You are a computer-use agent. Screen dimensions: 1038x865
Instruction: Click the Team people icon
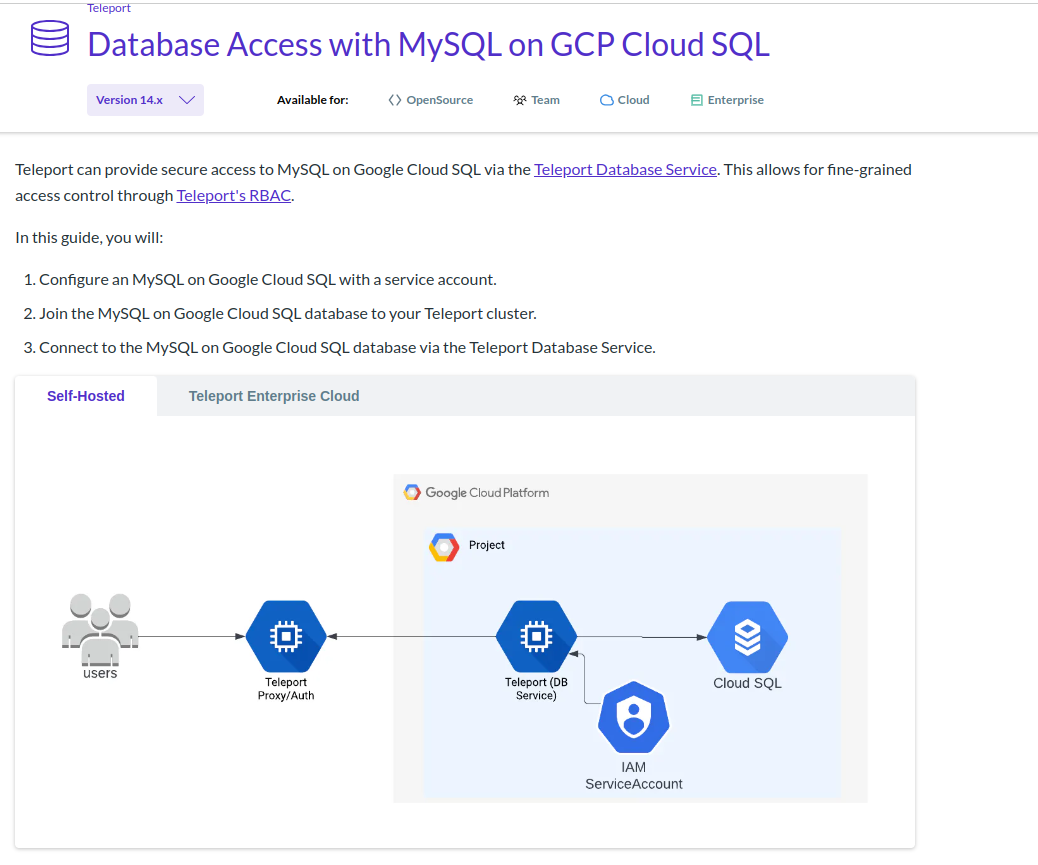(520, 100)
